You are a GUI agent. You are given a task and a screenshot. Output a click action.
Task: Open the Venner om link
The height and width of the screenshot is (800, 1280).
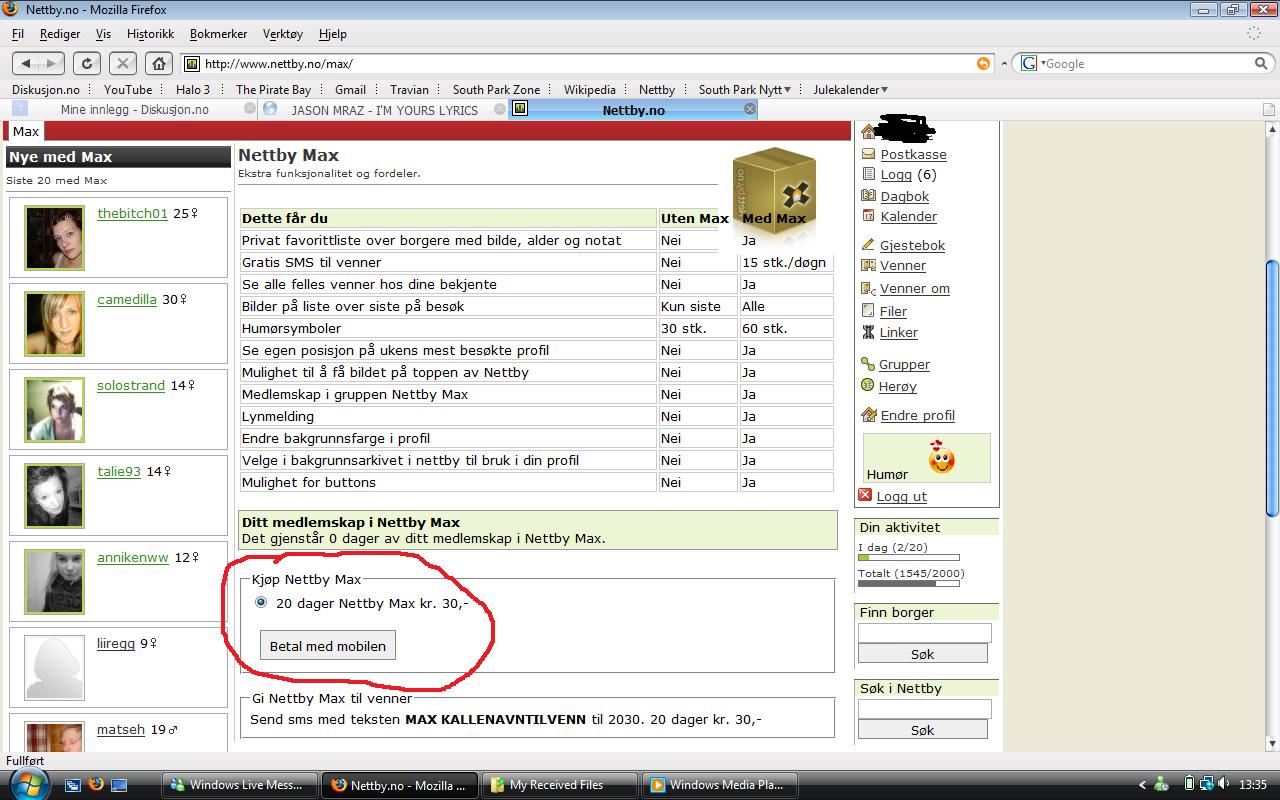tap(915, 288)
